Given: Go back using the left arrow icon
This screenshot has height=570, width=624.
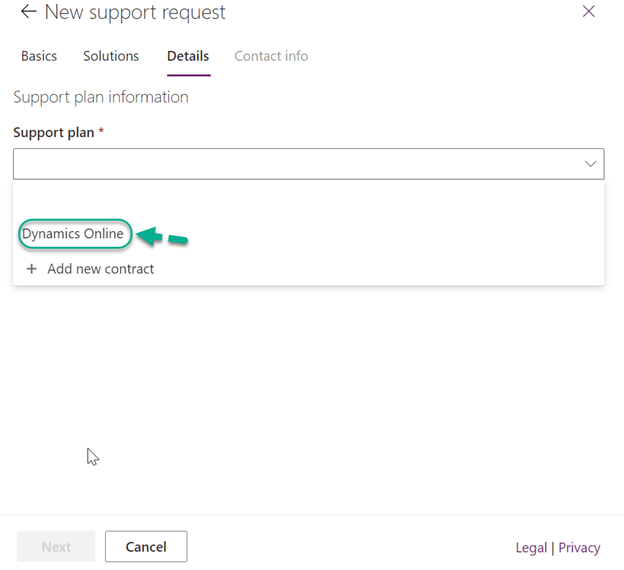Looking at the screenshot, I should pyautogui.click(x=29, y=12).
